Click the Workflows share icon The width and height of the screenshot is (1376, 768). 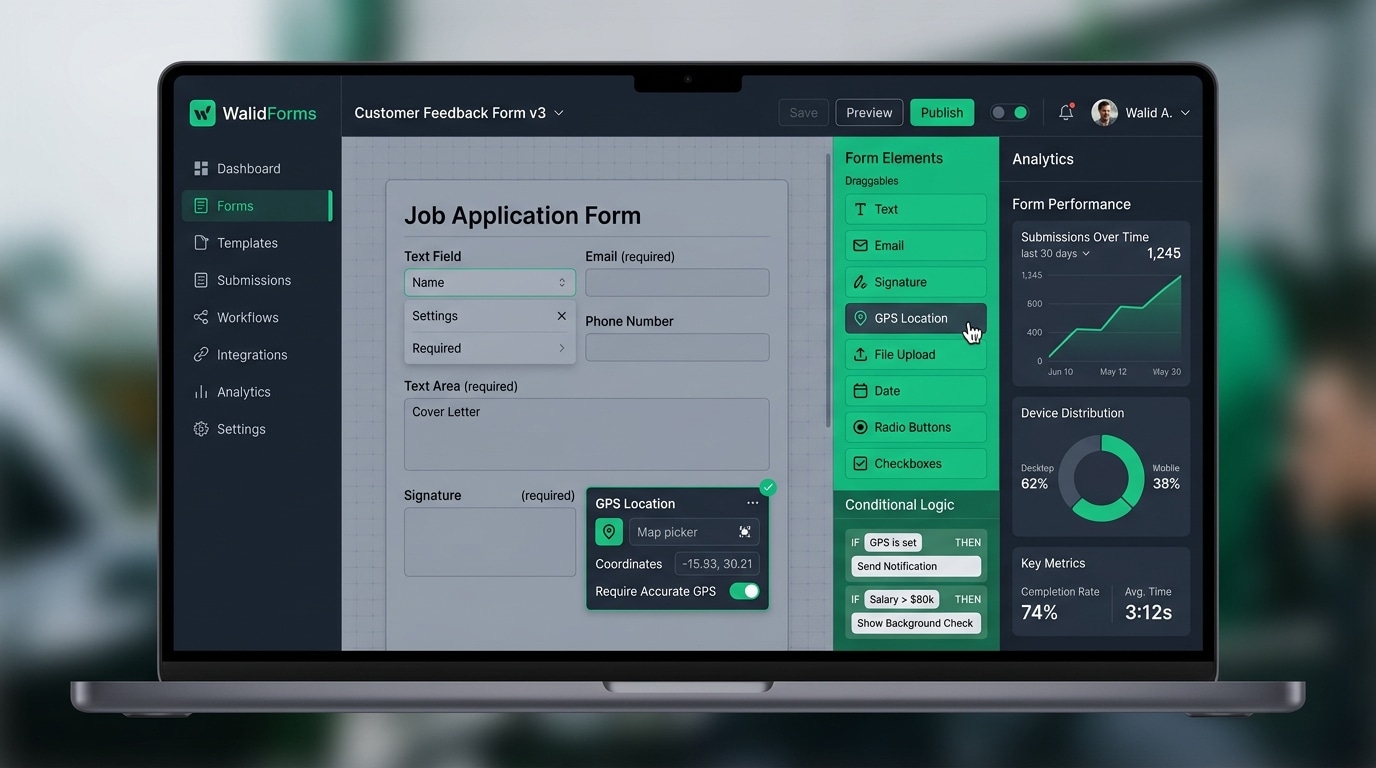201,317
